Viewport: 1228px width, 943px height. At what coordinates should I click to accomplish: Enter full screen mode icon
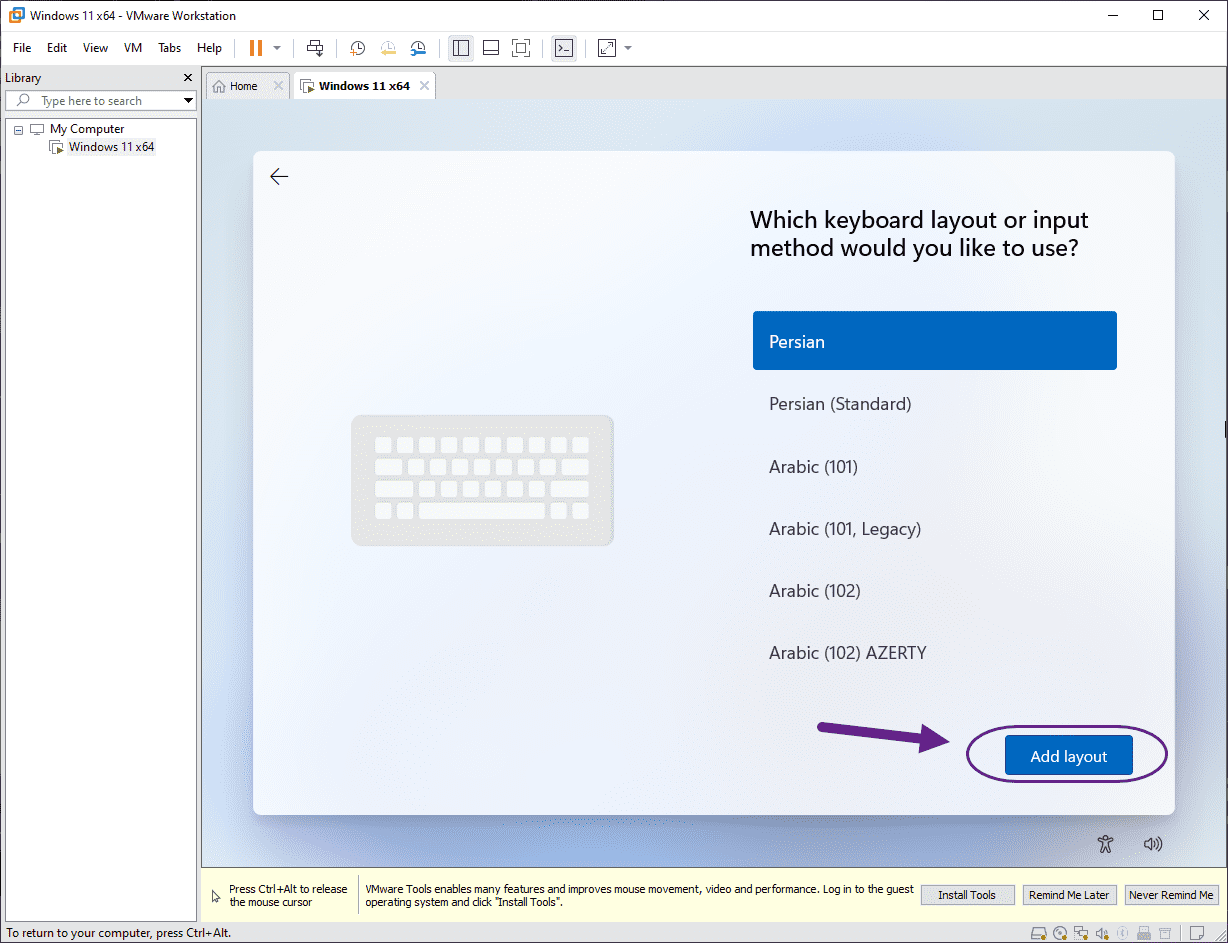click(x=521, y=48)
